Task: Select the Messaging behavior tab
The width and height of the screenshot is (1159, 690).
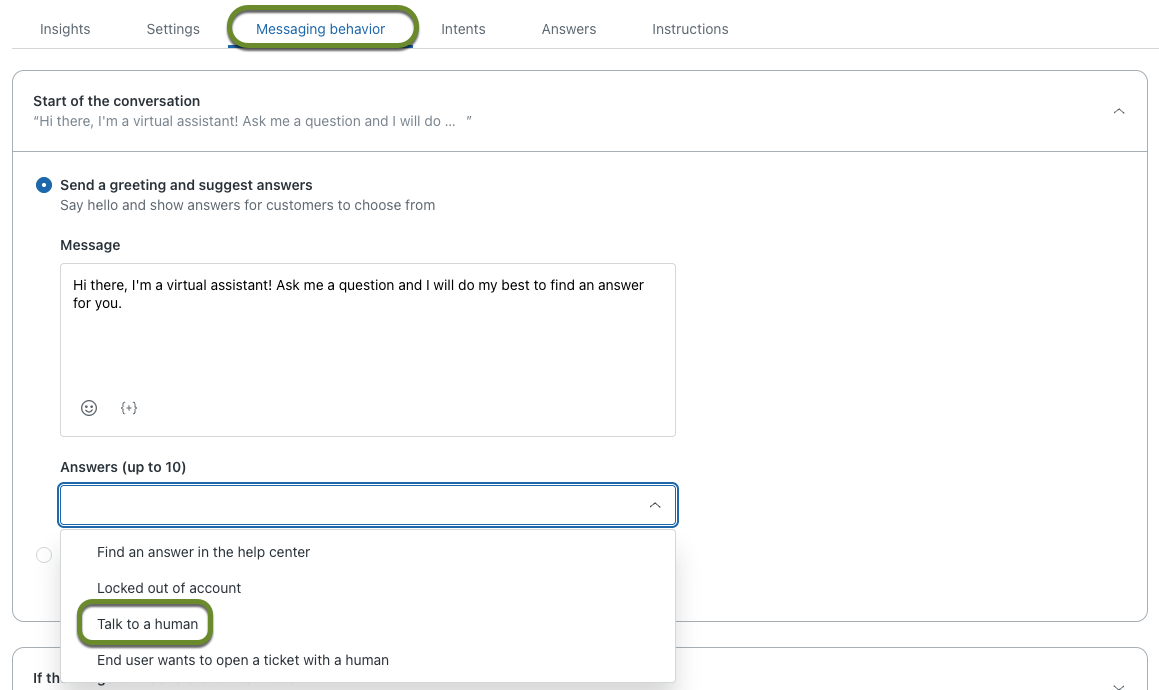Action: coord(320,29)
